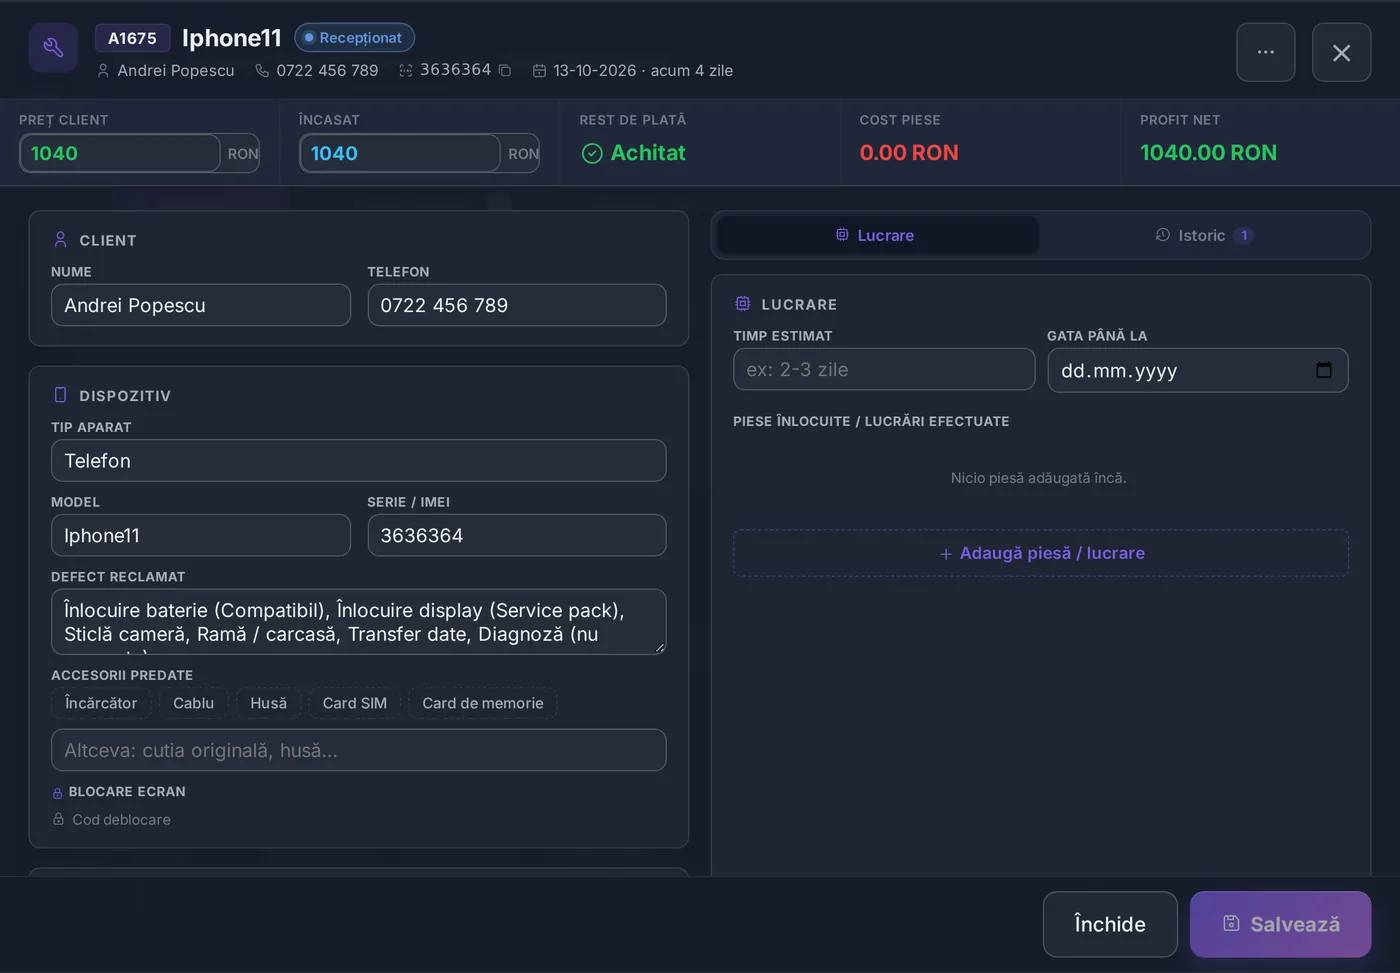
Task: Click the Andrei Popescu name in header
Action: click(176, 70)
